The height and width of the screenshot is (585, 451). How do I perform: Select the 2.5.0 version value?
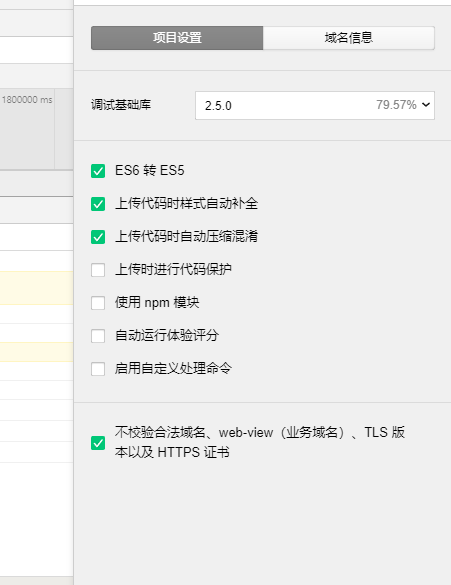[x=218, y=106]
